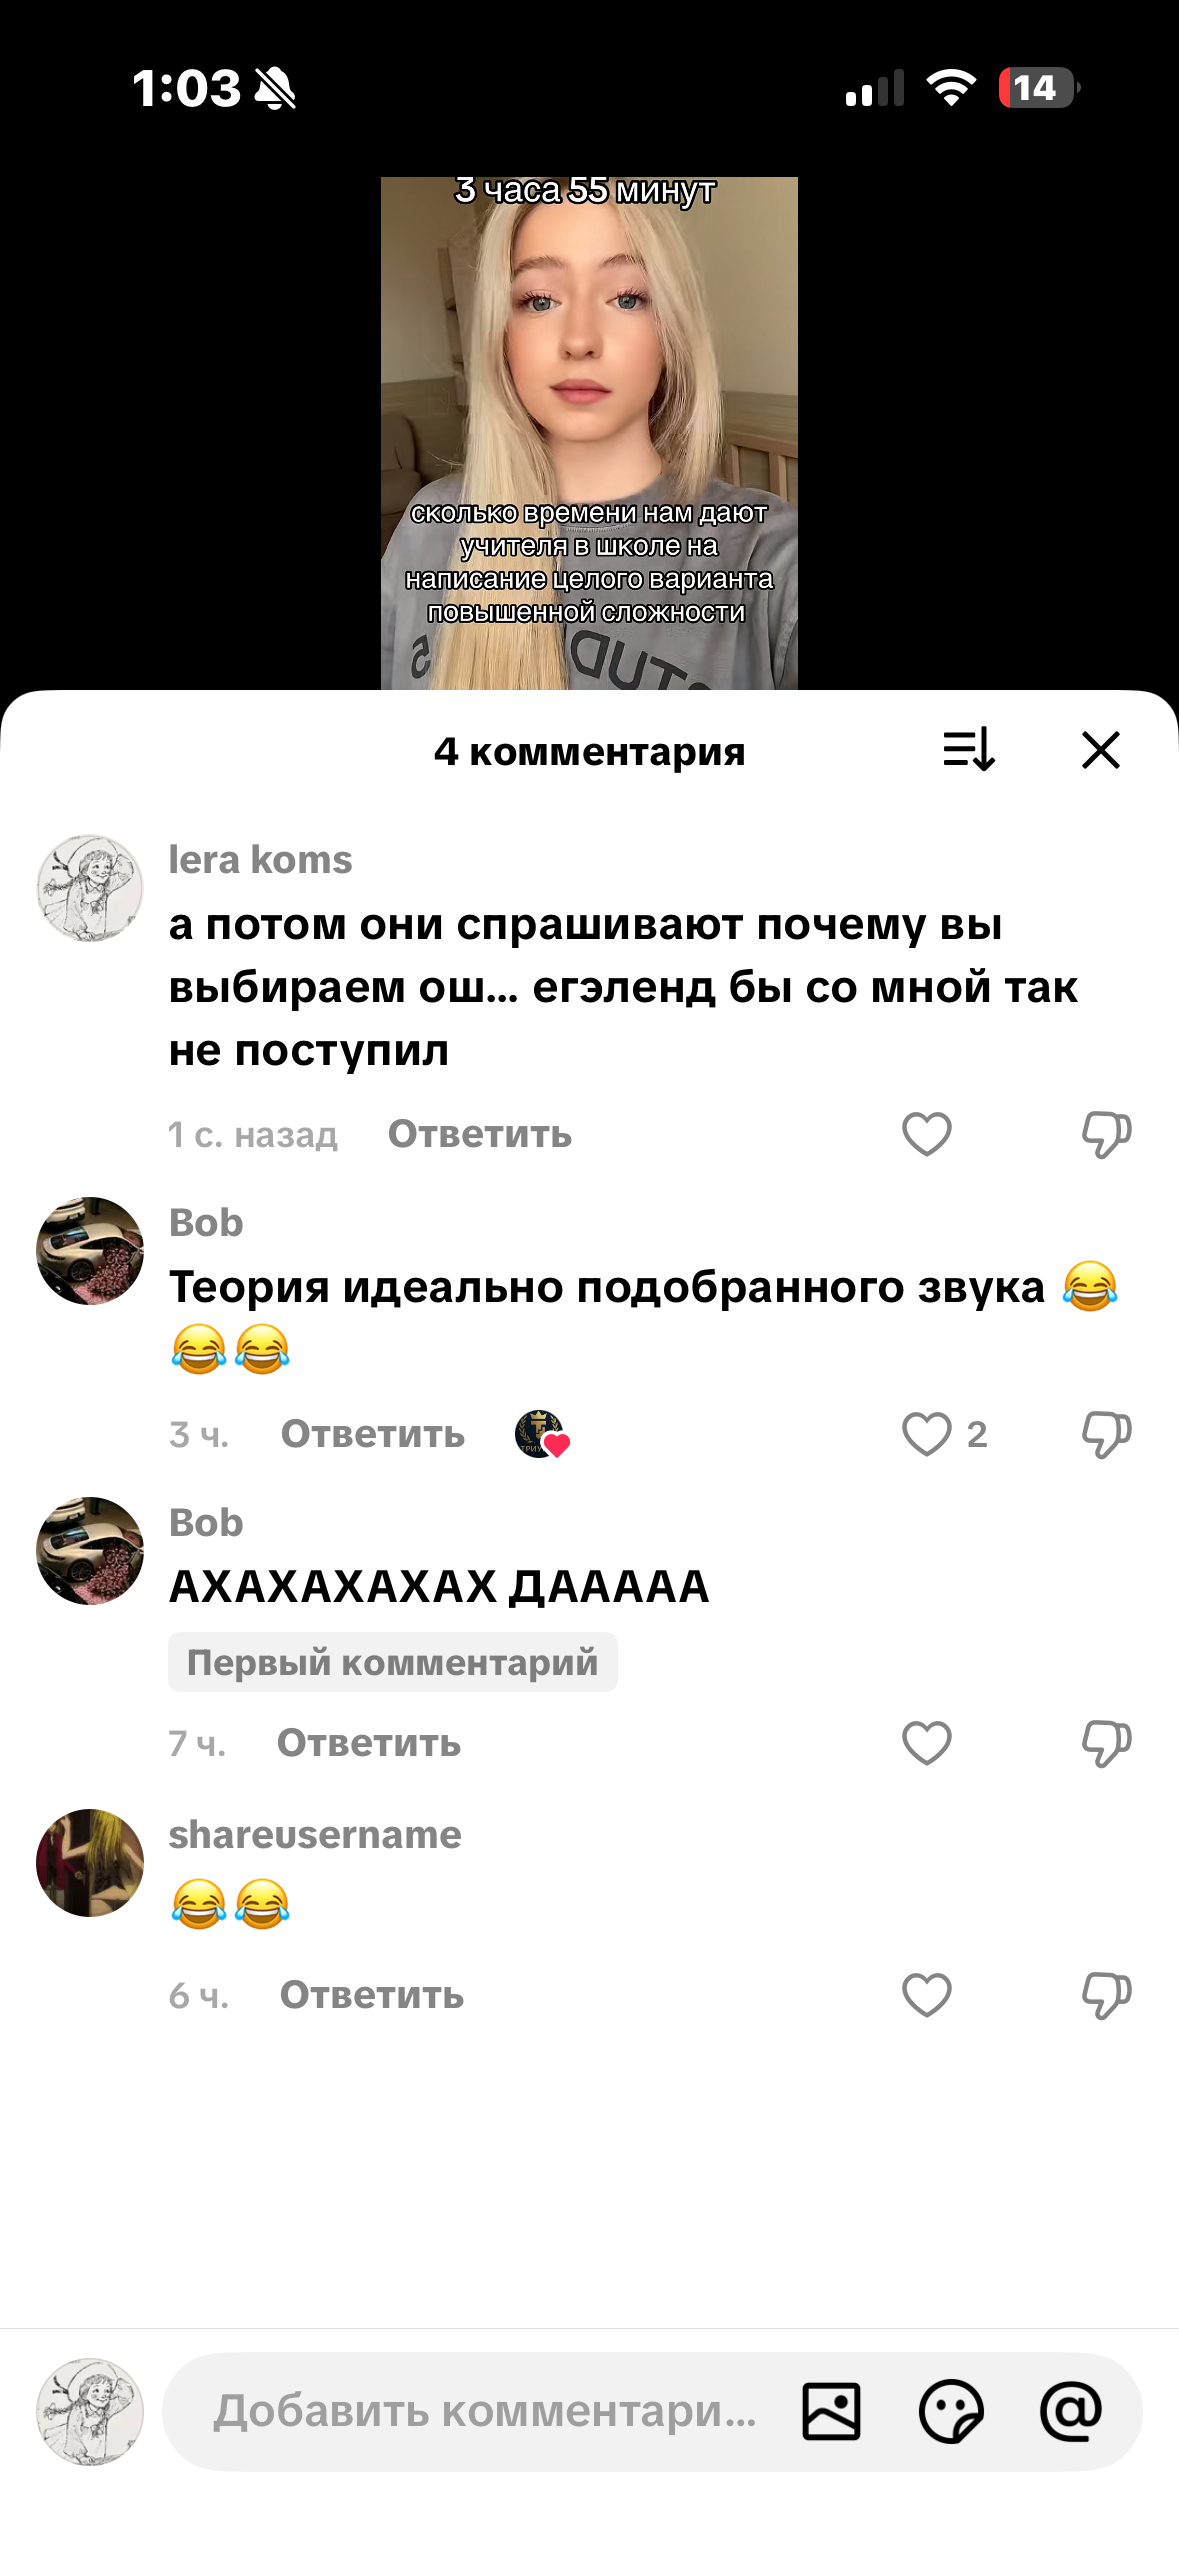Tap the video preview above comments
Image resolution: width=1179 pixels, height=2556 pixels.
click(589, 433)
